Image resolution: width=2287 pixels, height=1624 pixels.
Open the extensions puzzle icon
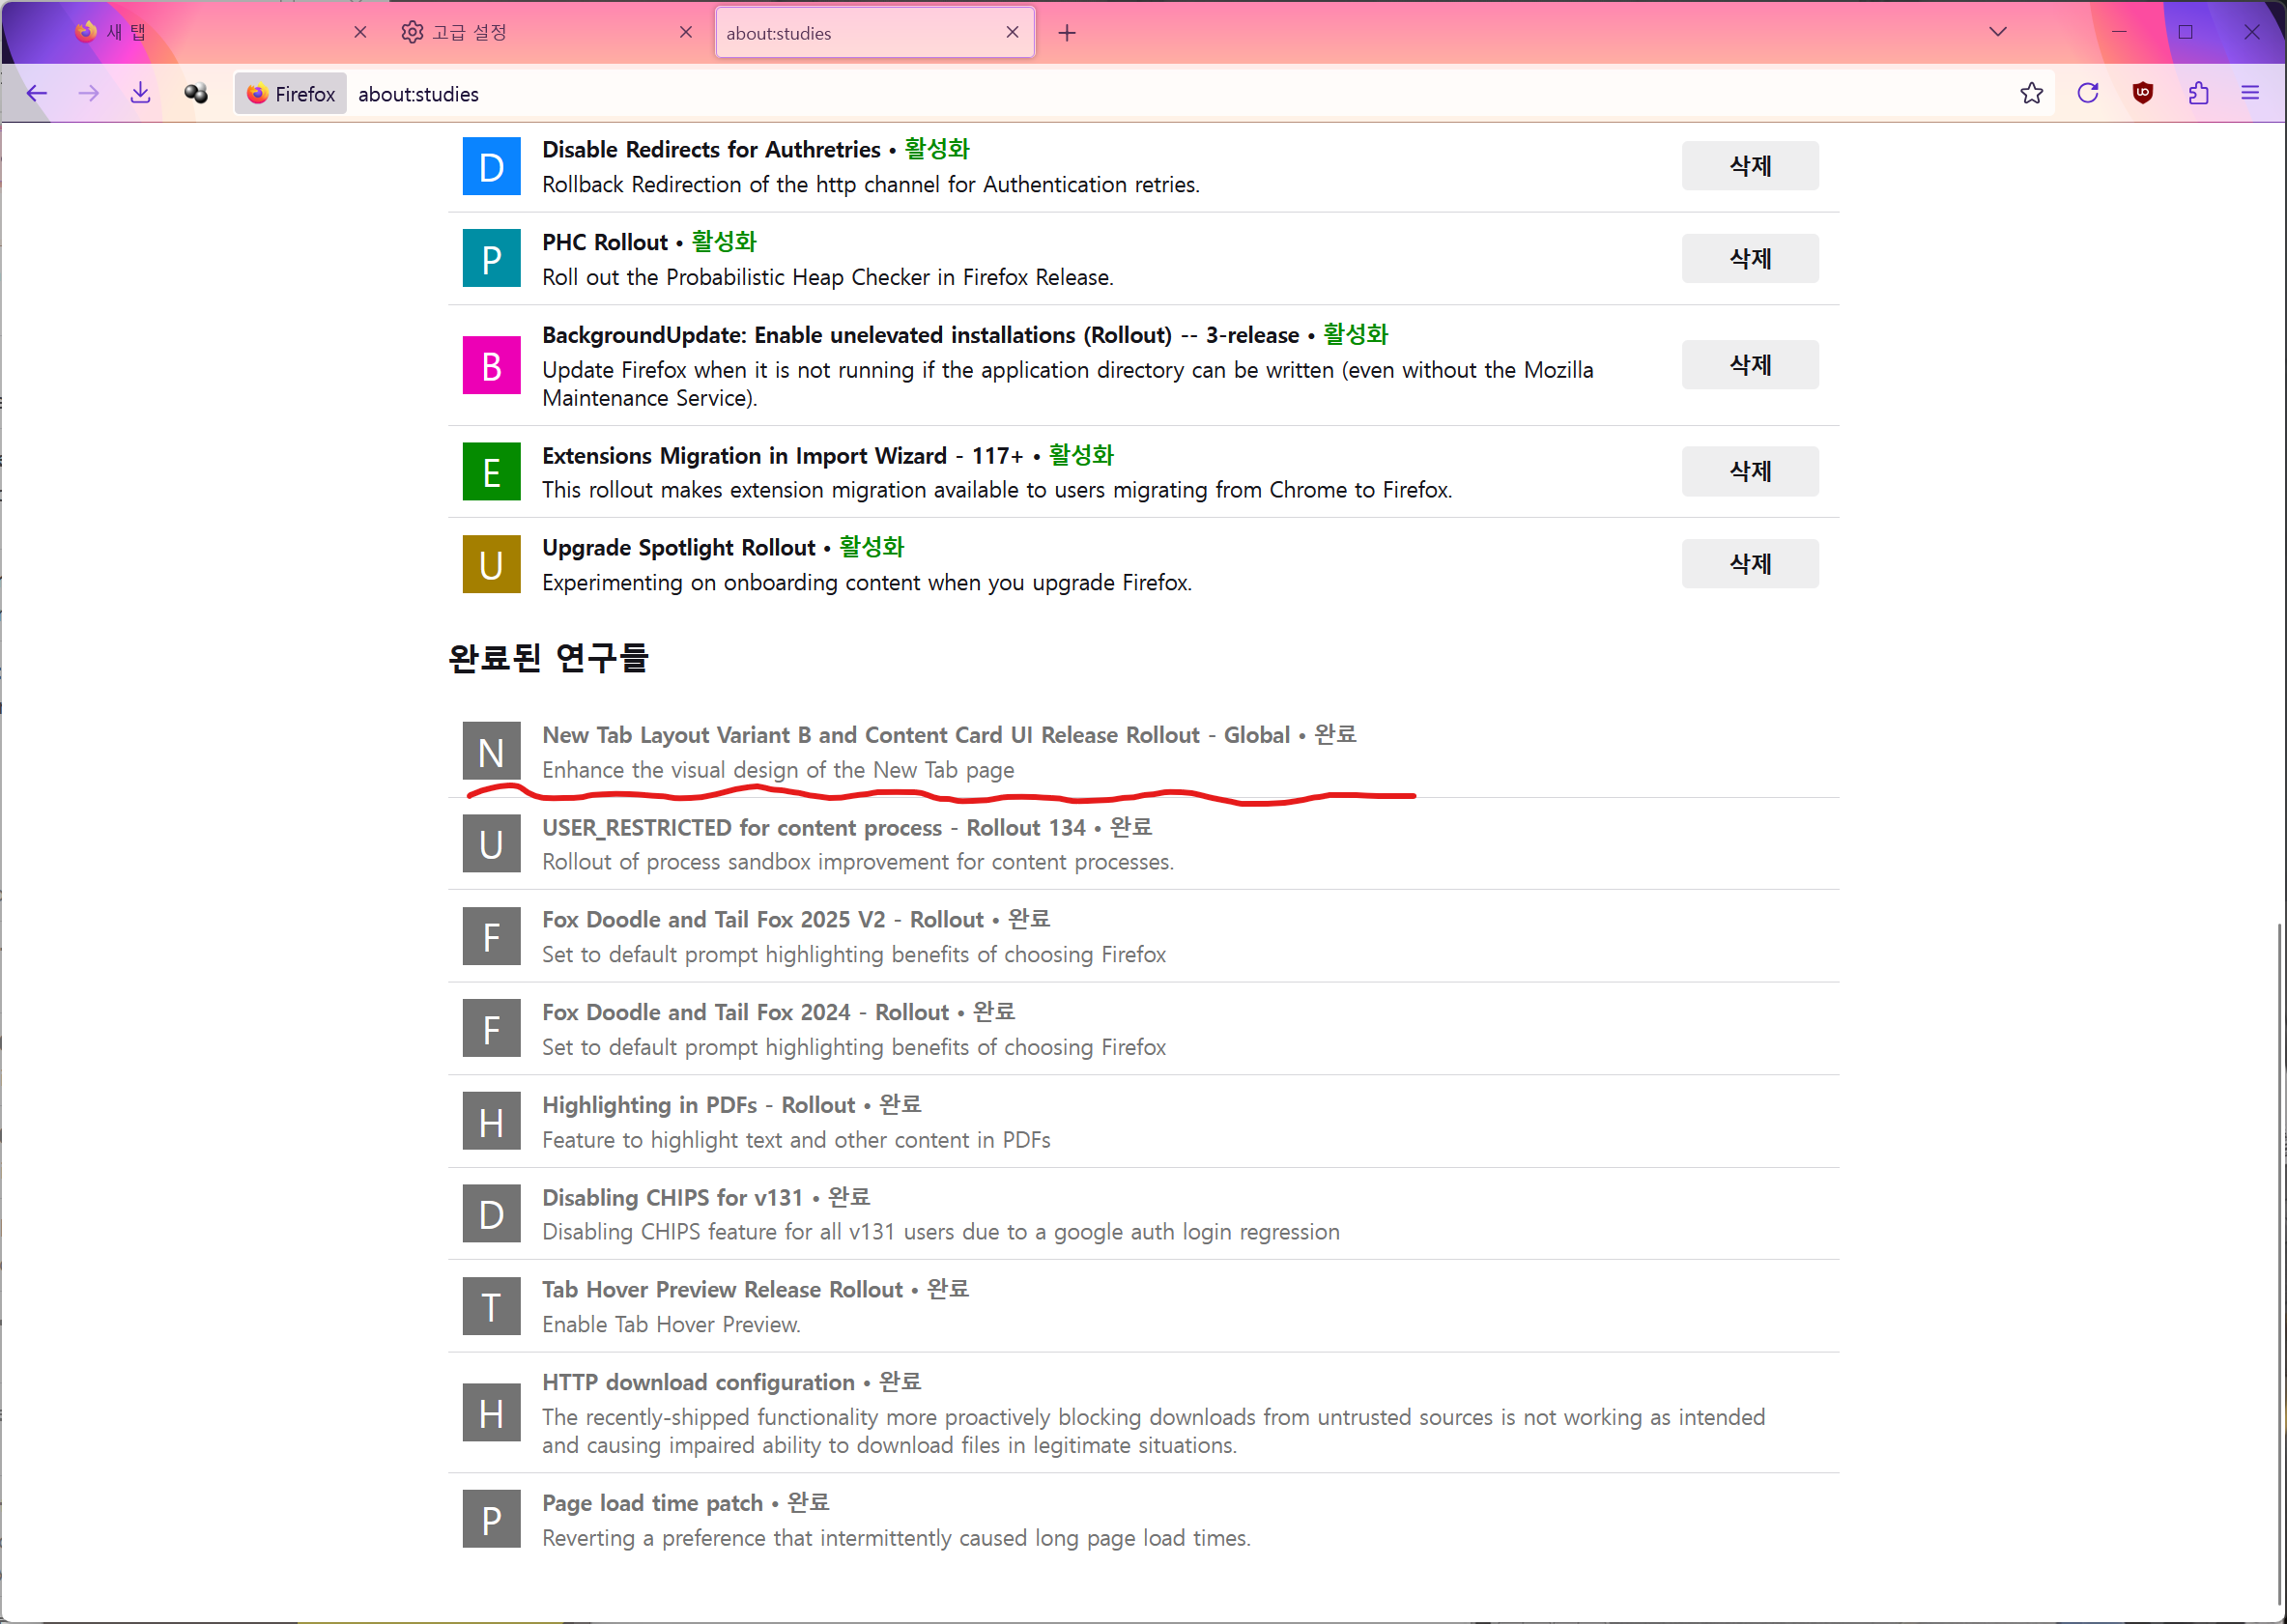click(2197, 94)
